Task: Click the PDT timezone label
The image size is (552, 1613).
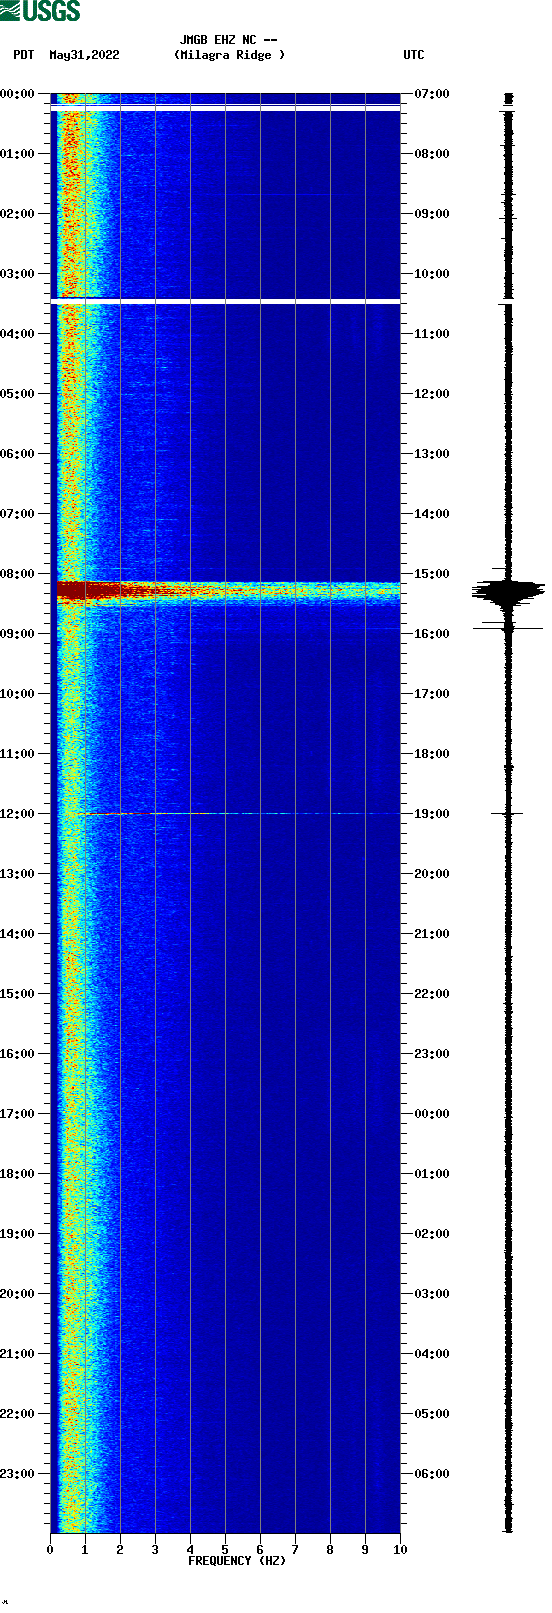Action: [x=23, y=55]
